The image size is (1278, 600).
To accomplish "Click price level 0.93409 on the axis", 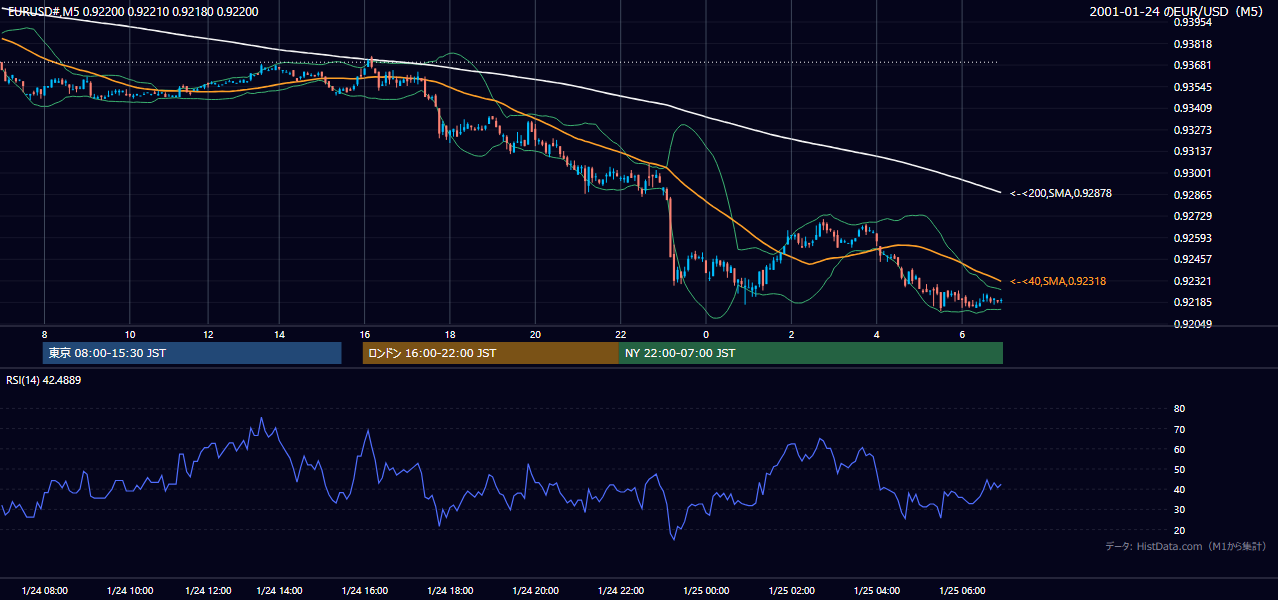I will (x=1192, y=108).
